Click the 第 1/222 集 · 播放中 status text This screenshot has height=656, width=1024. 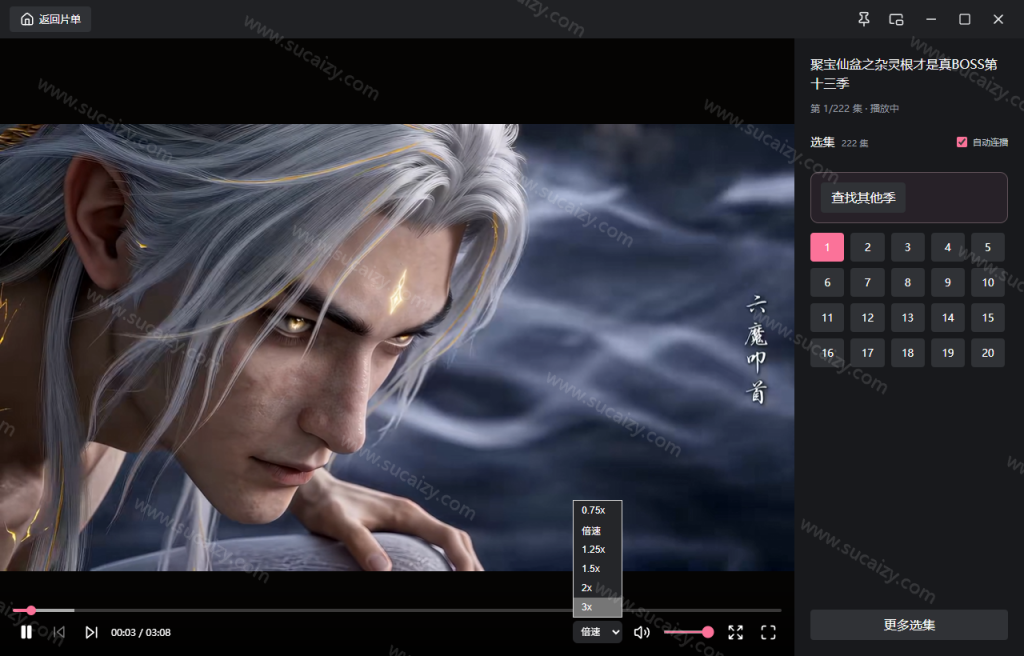click(x=854, y=108)
